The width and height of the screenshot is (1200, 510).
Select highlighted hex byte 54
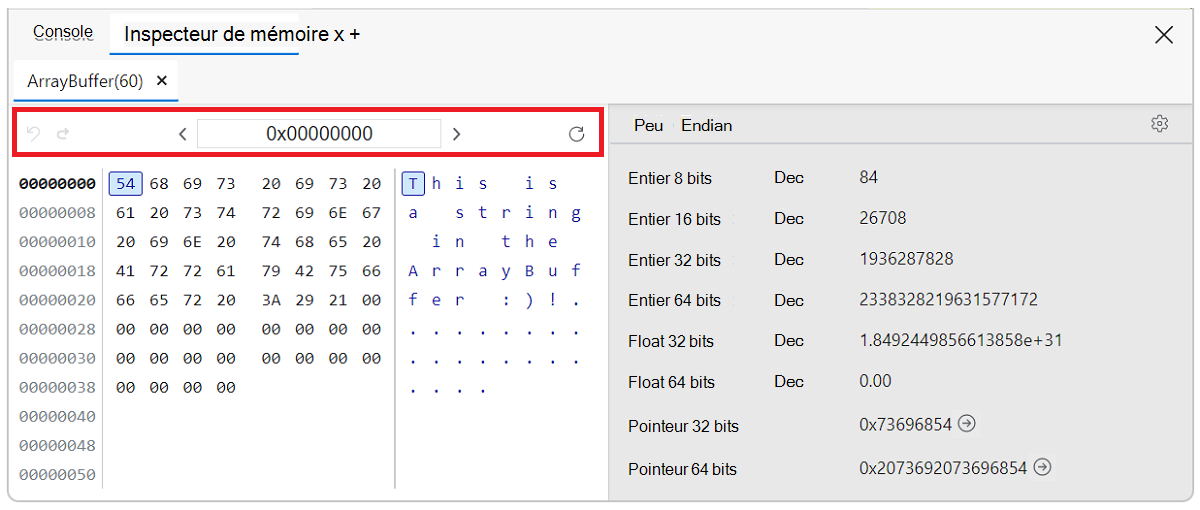click(125, 184)
